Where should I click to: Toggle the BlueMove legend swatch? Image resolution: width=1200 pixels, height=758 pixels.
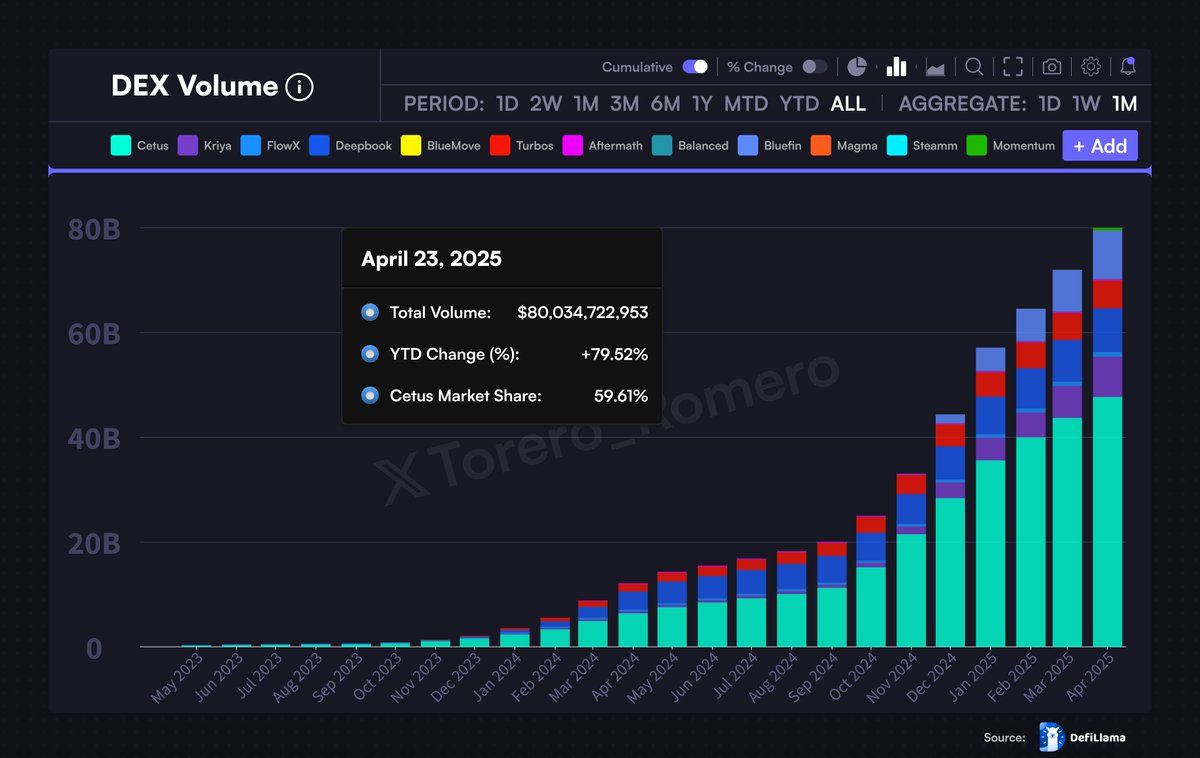click(411, 146)
